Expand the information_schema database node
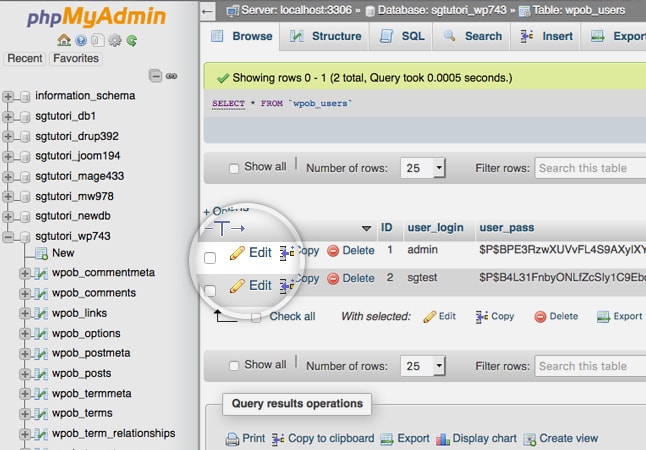 point(7,97)
